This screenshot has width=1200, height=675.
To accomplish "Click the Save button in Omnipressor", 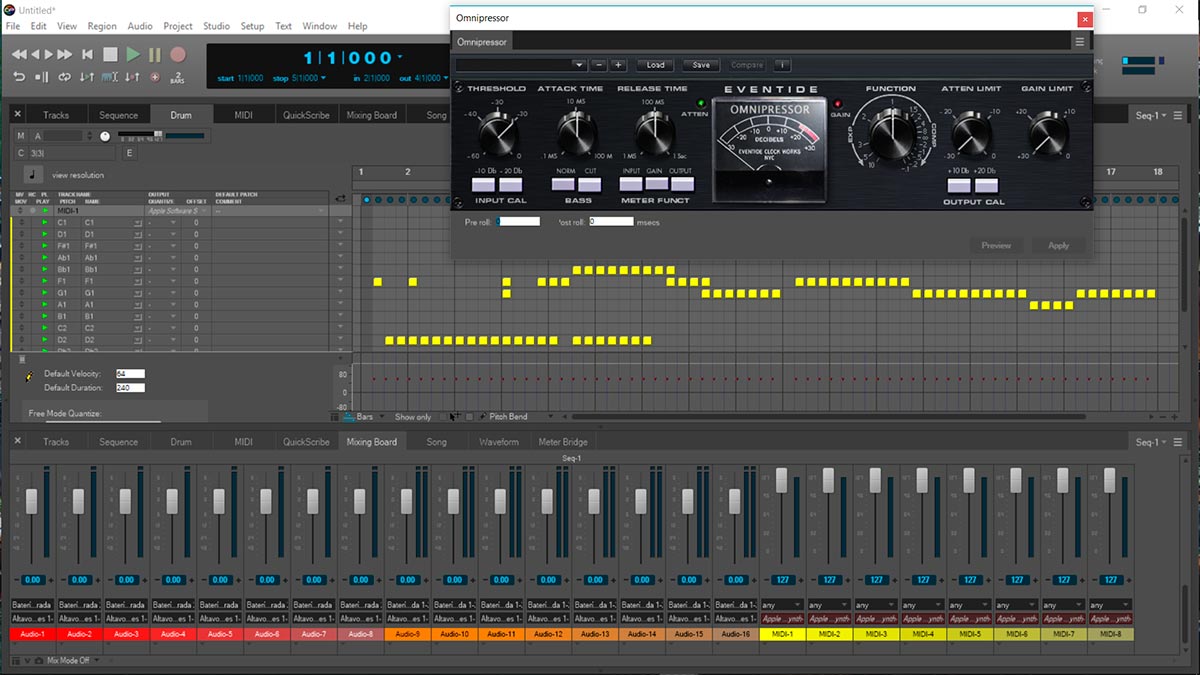I will click(x=701, y=65).
